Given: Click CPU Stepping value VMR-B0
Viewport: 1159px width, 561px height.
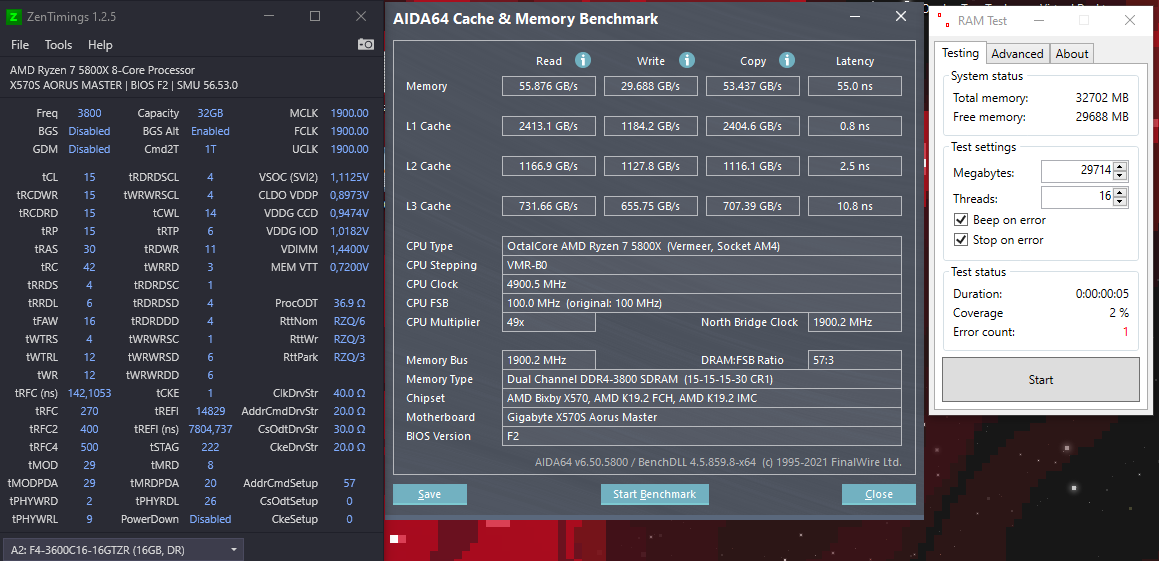Looking at the screenshot, I should click(701, 265).
